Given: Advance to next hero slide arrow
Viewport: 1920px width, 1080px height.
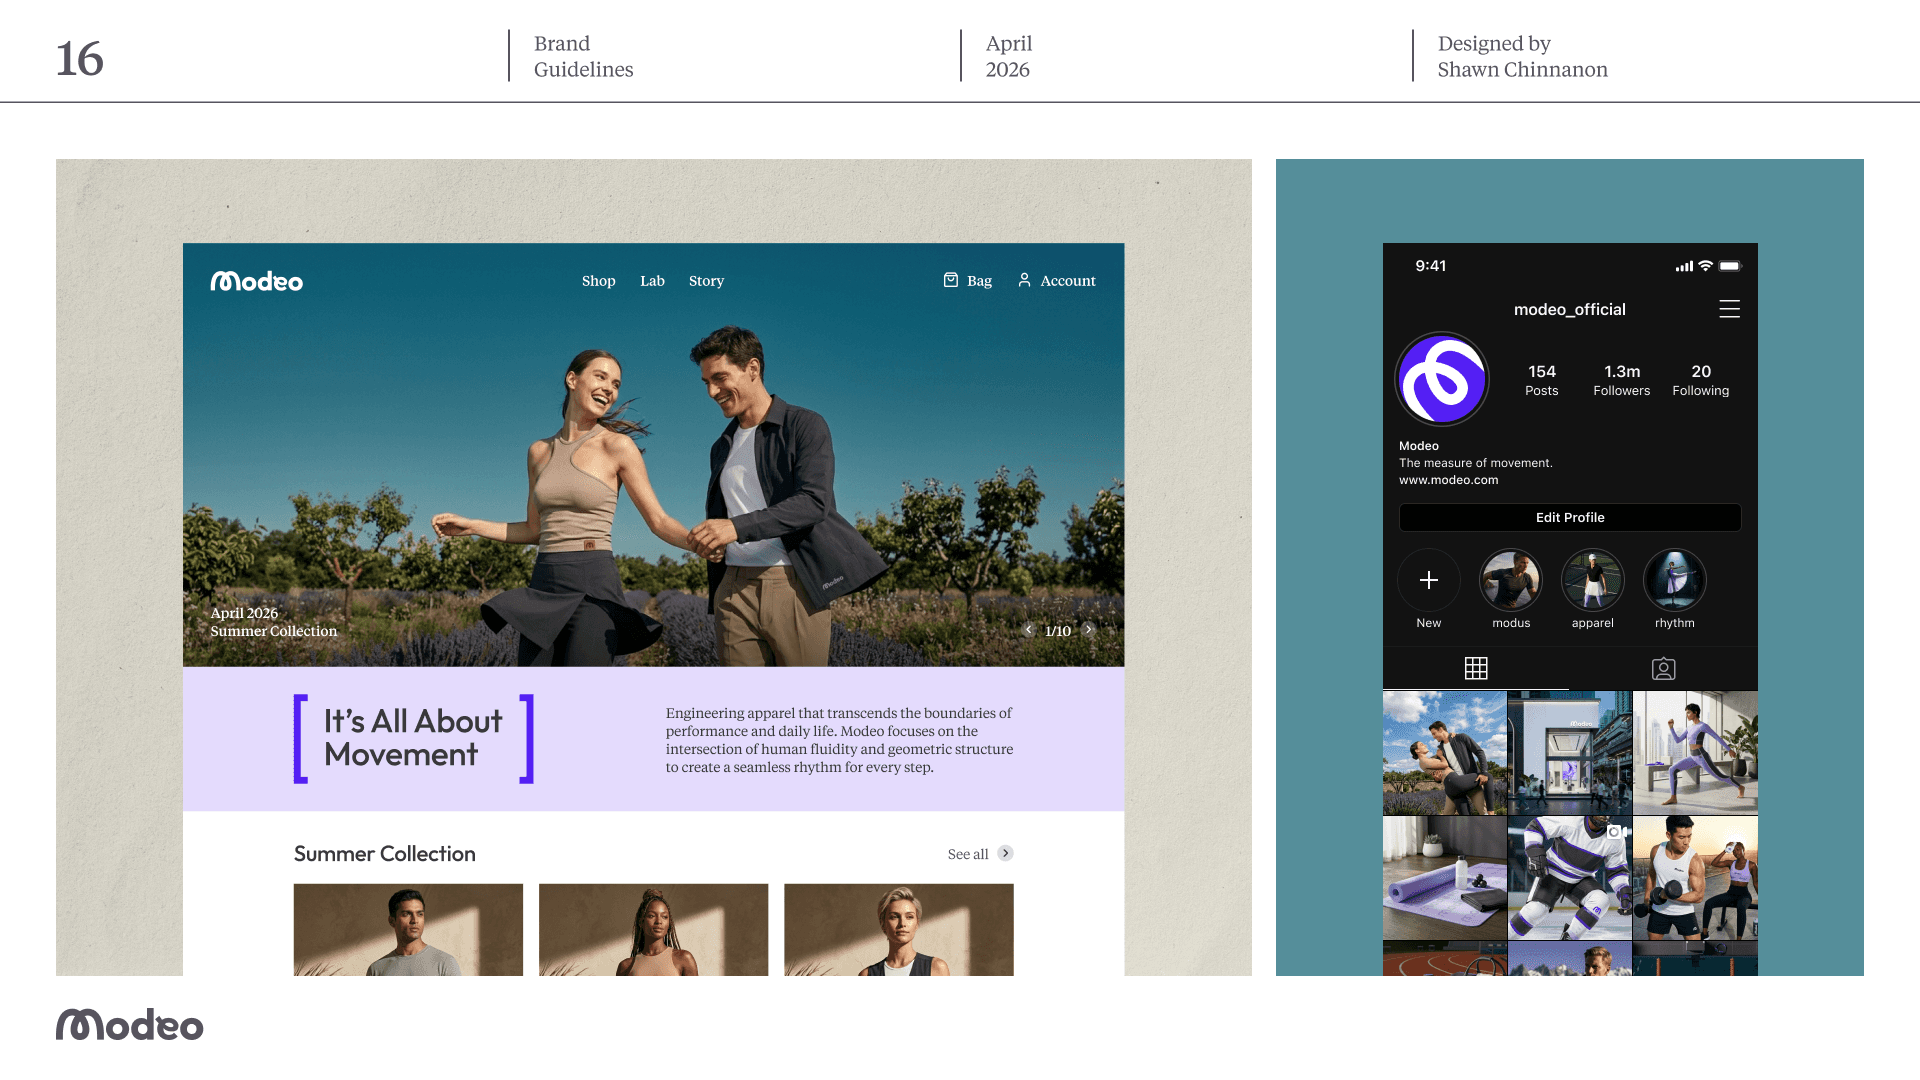Looking at the screenshot, I should [x=1089, y=630].
